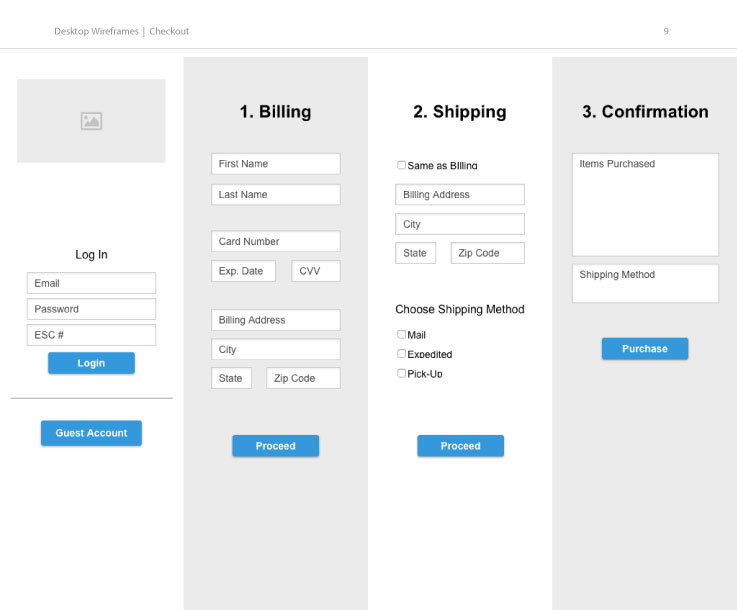Click Proceed under the Billing form
Viewport: 737px width, 610px height.
coord(275,446)
